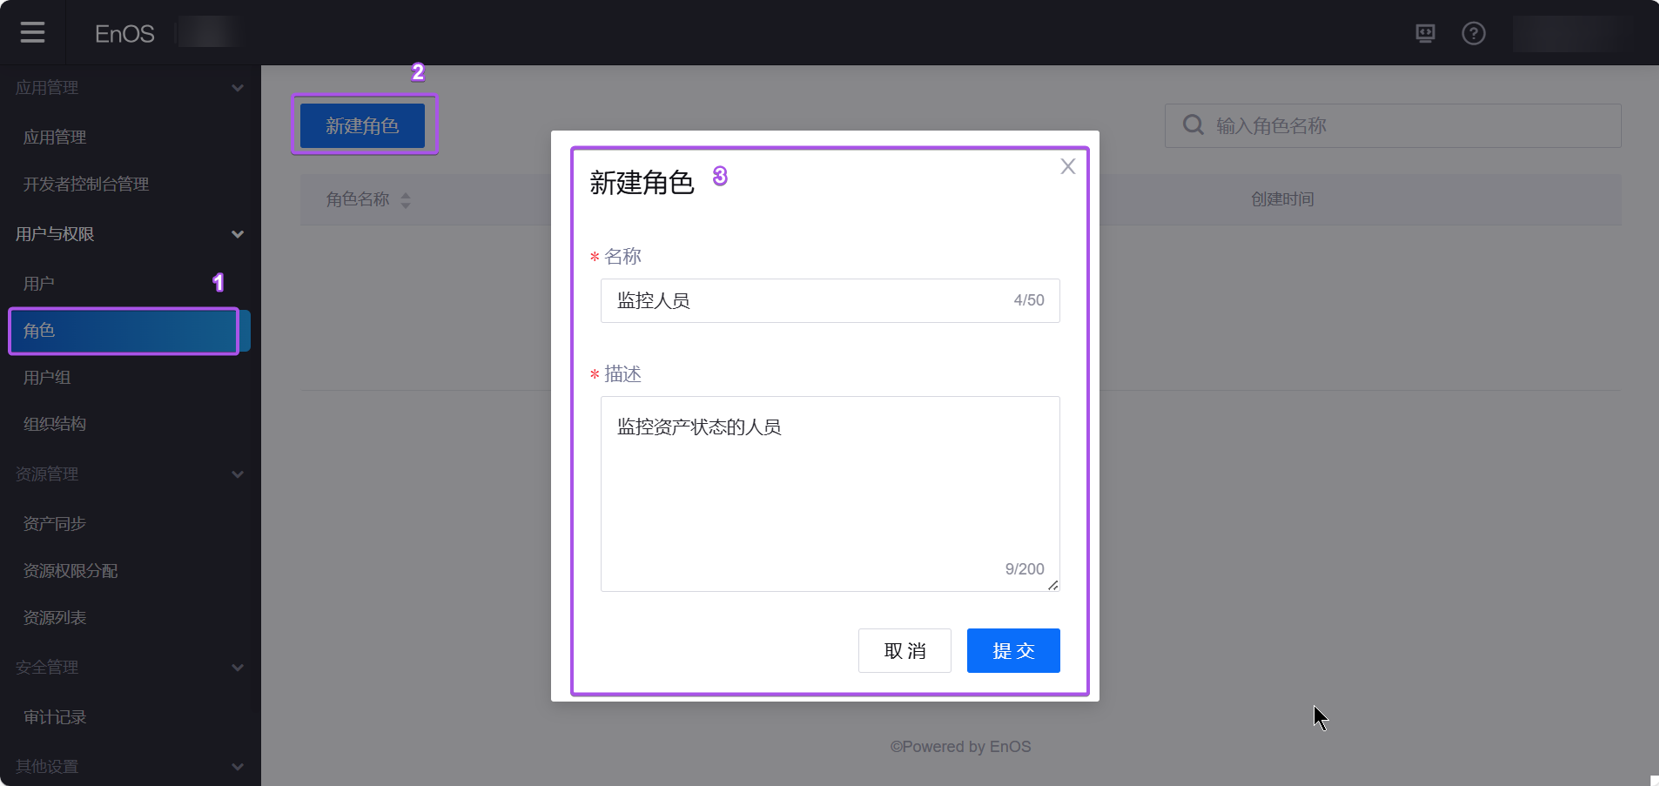The width and height of the screenshot is (1659, 786).
Task: Open 用户组 menu item
Action: click(47, 378)
